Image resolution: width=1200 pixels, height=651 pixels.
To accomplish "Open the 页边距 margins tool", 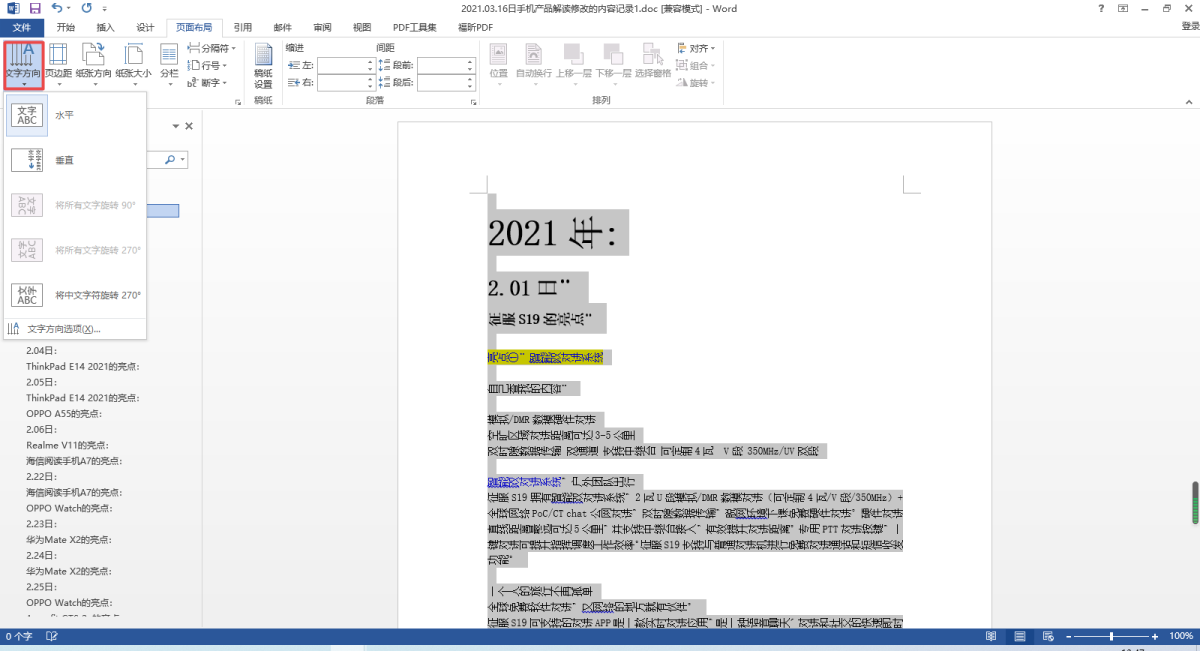I will point(58,60).
